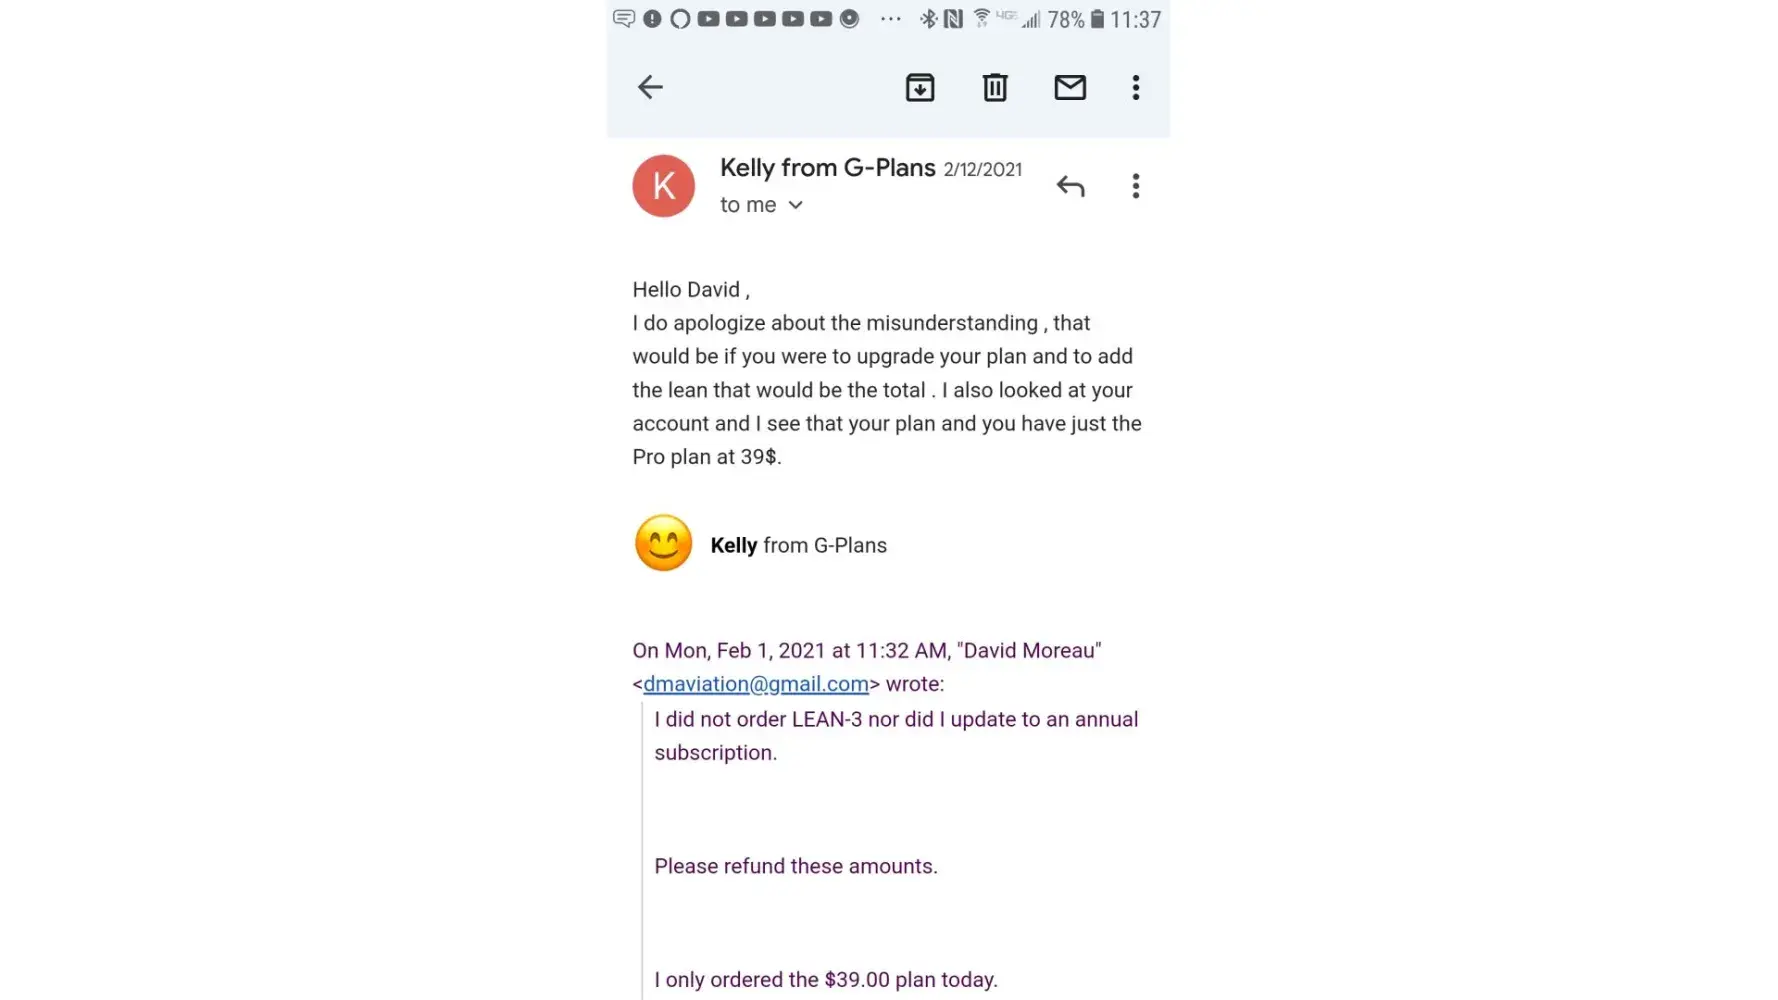Reply to Kelly's message
This screenshot has height=1000, width=1778.
pyautogui.click(x=1070, y=186)
